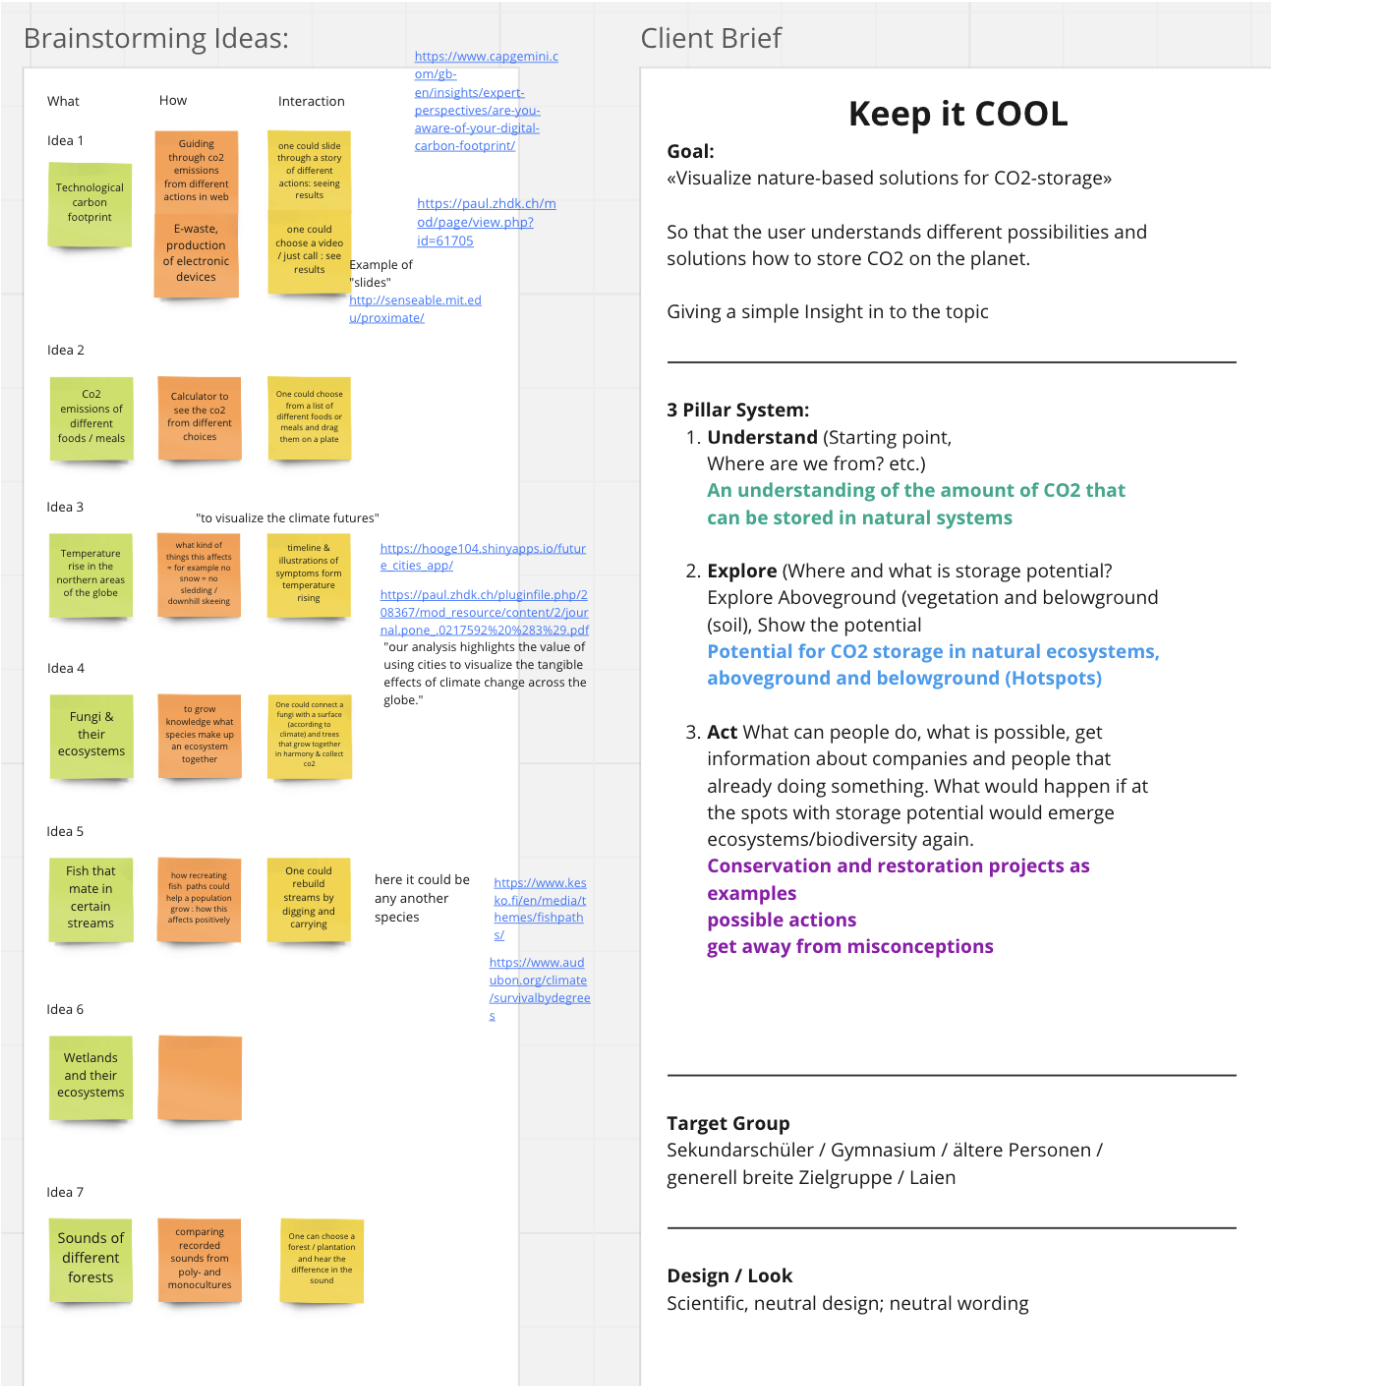Viewport: 1386px width, 1394px height.
Task: Select the Wetlands and their ecosystems sticky note
Action: [x=90, y=1077]
